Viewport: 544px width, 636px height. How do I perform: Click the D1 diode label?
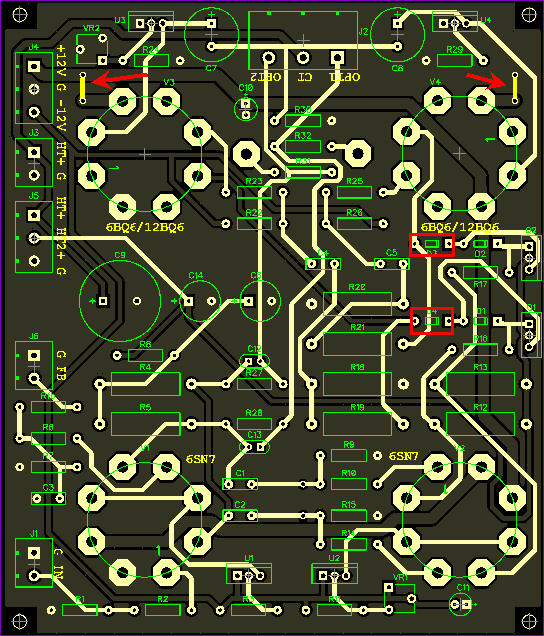point(481,311)
